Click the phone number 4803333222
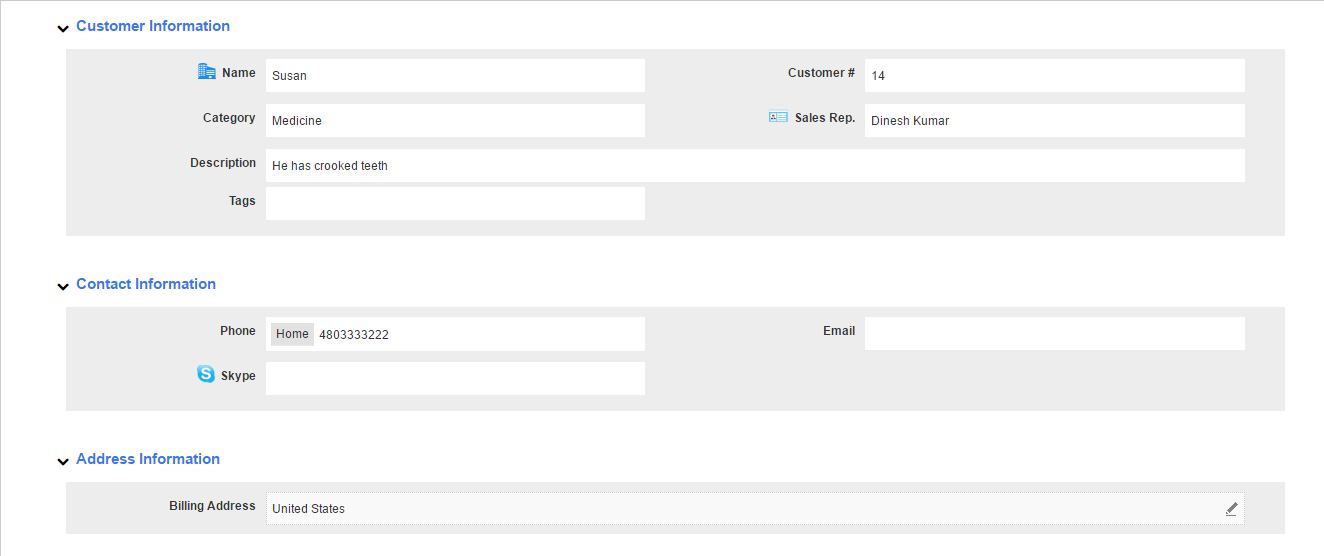Viewport: 1324px width, 556px height. point(354,335)
